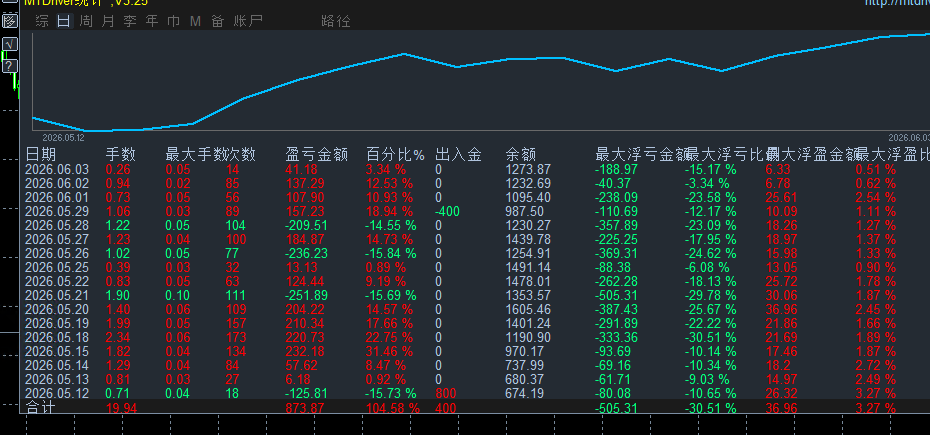Click the -251.89 loss amount

[307, 295]
